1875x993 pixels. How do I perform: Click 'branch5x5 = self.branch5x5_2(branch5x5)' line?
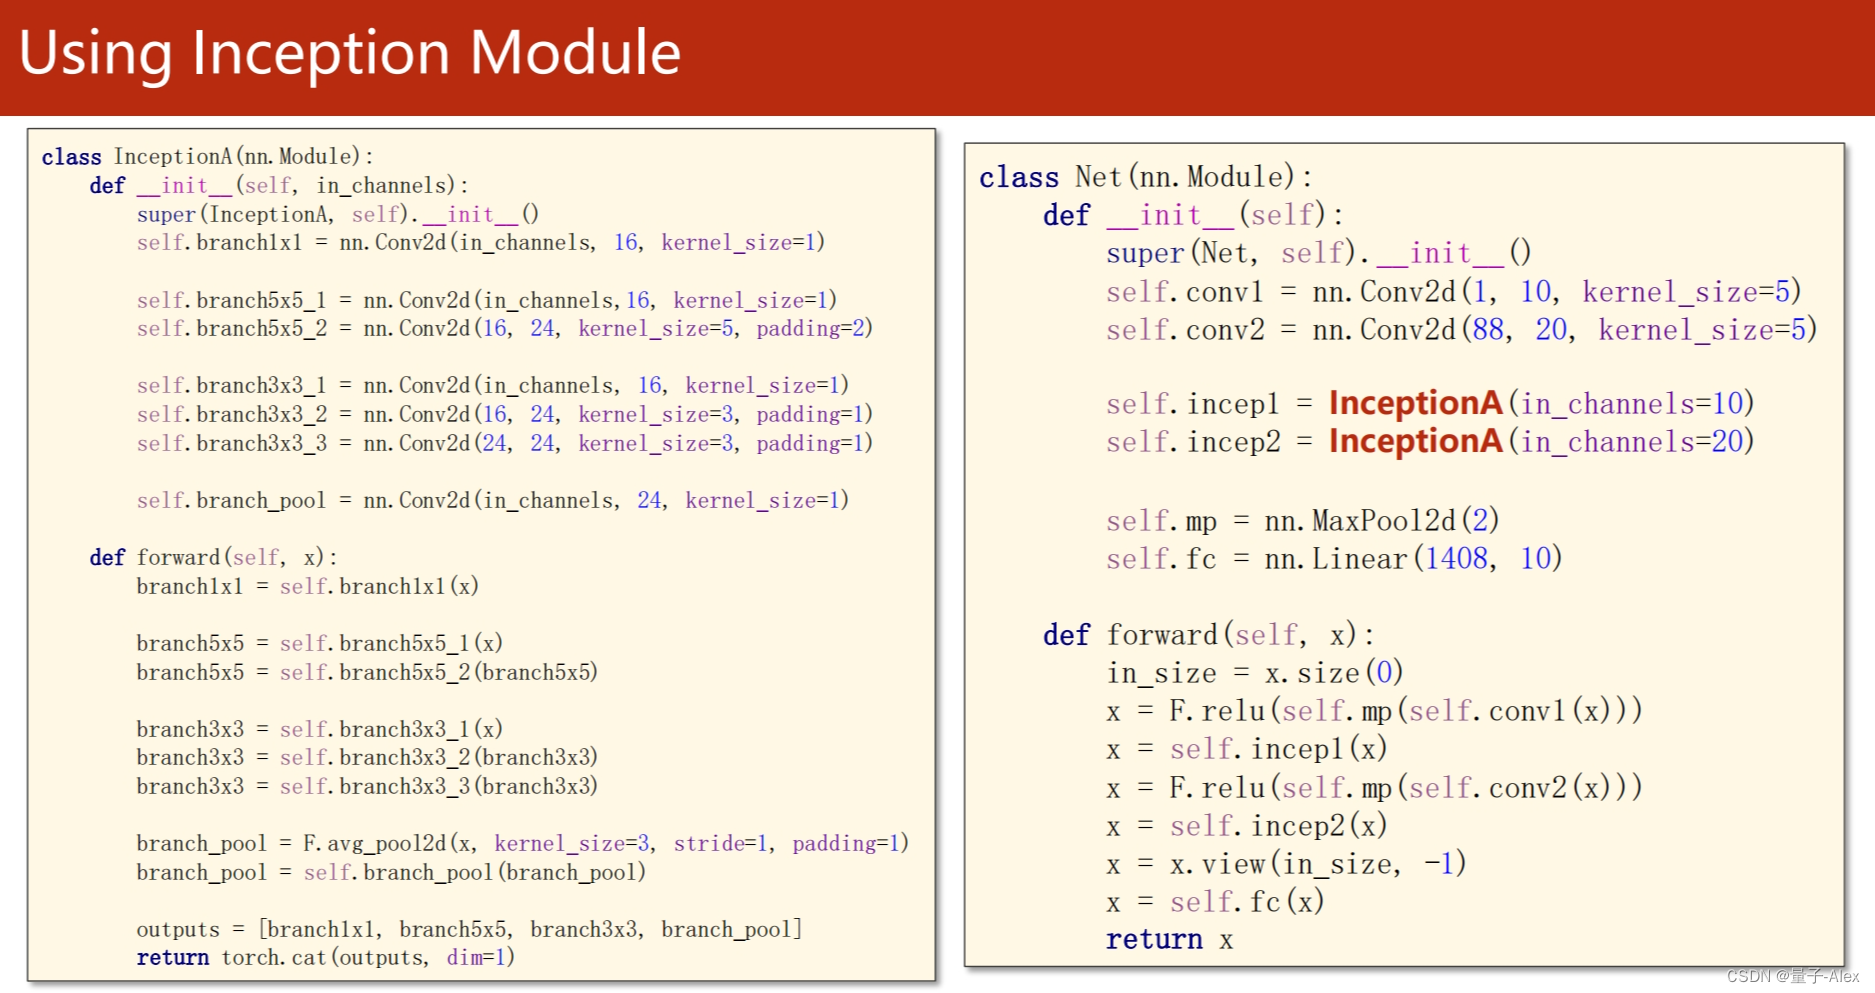(x=367, y=672)
